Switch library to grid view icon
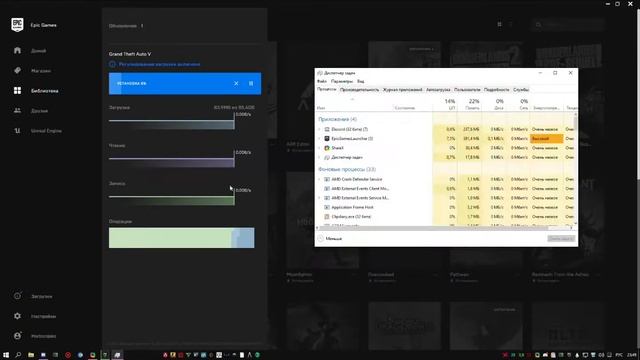Screen dimensions: 640x360 pyautogui.click(x=499, y=24)
